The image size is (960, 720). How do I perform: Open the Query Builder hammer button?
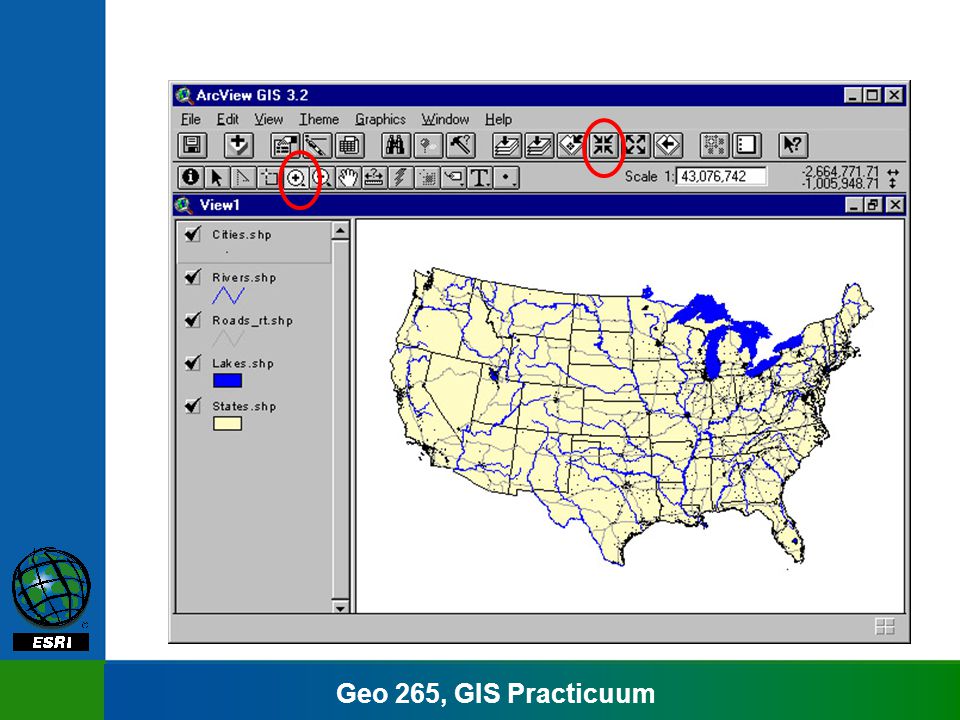pos(460,146)
